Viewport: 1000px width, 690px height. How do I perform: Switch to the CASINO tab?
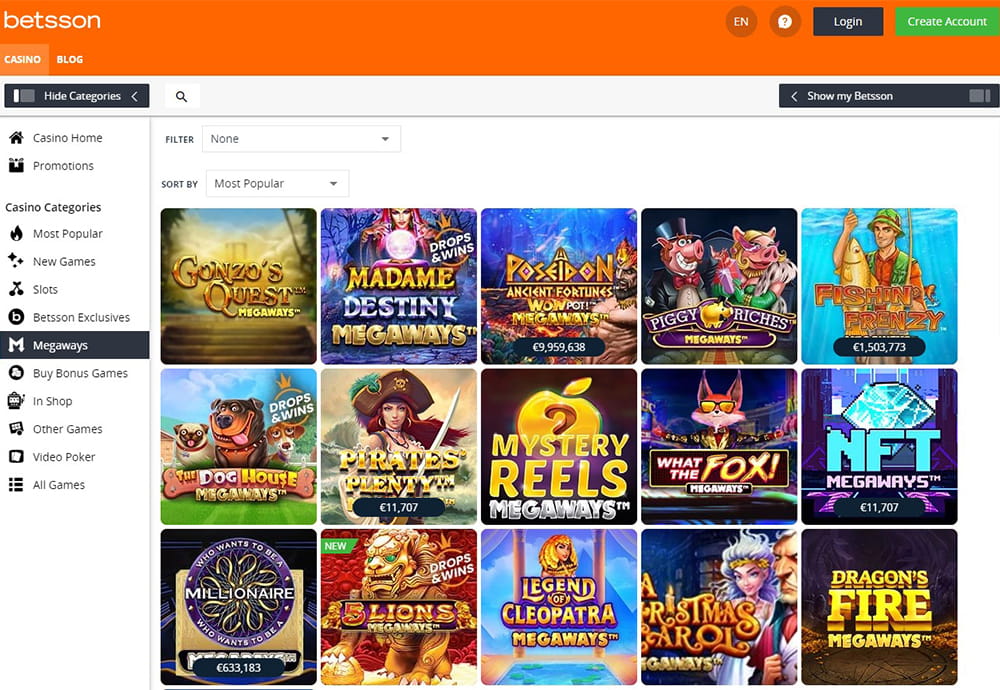tap(23, 59)
